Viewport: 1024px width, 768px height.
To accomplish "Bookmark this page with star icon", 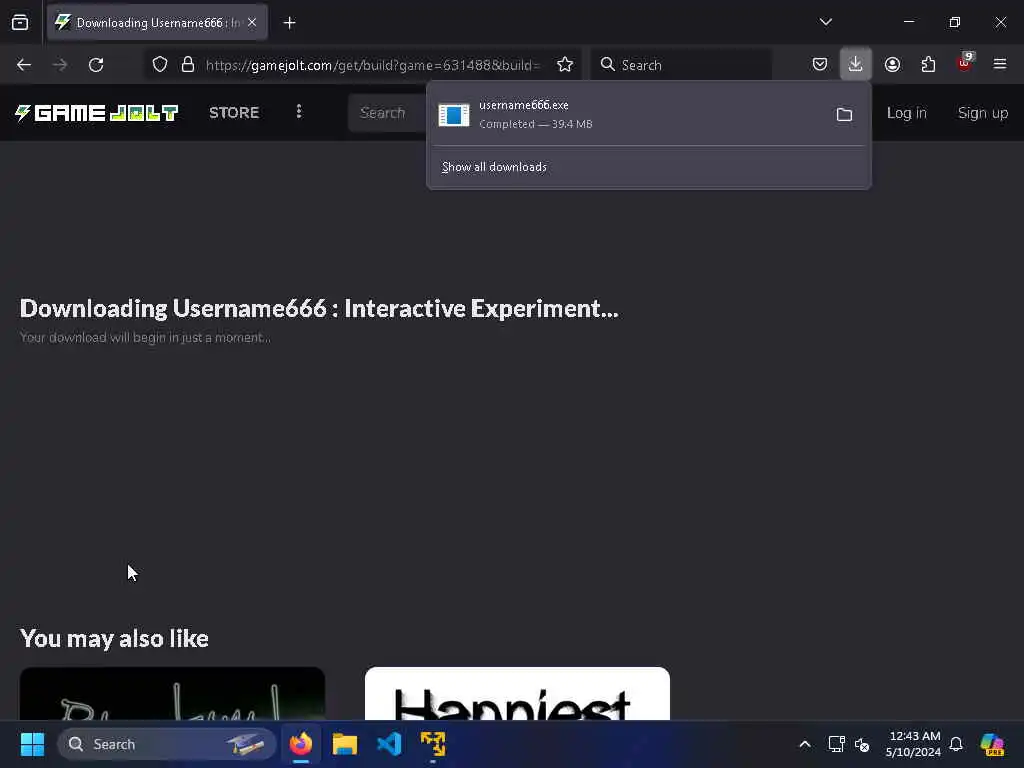I will tap(565, 65).
